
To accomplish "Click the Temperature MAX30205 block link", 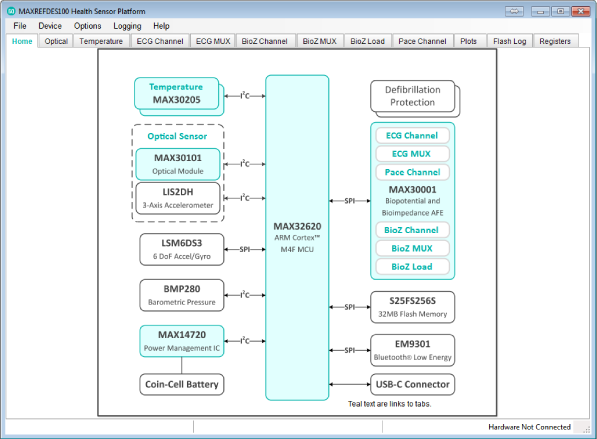I will coord(176,93).
